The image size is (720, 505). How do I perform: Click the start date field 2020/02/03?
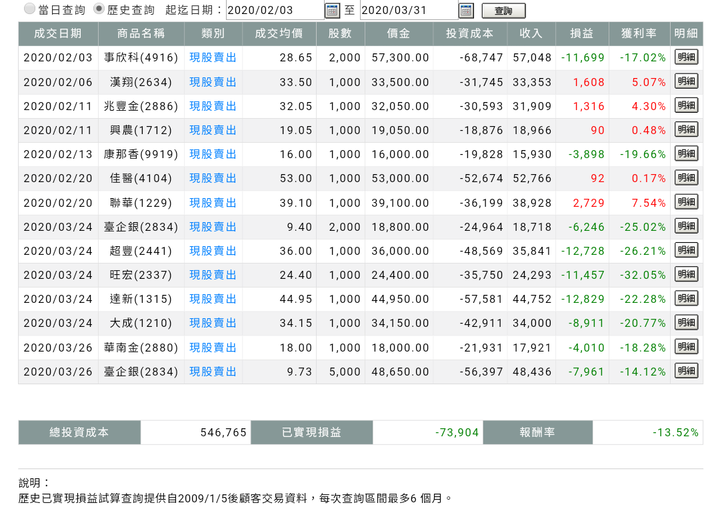point(275,10)
